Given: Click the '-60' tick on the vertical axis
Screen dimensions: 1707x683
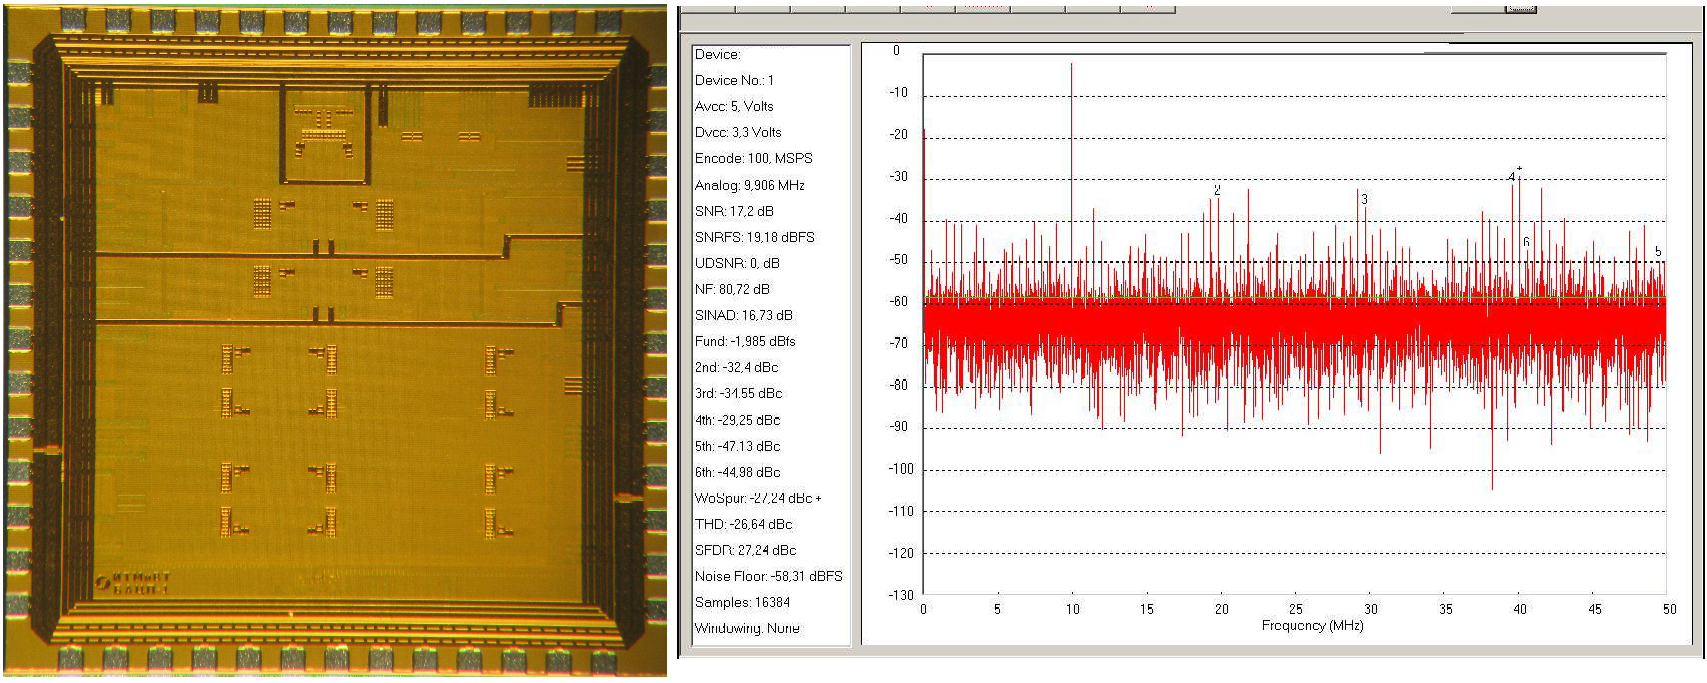Looking at the screenshot, I should point(899,301).
